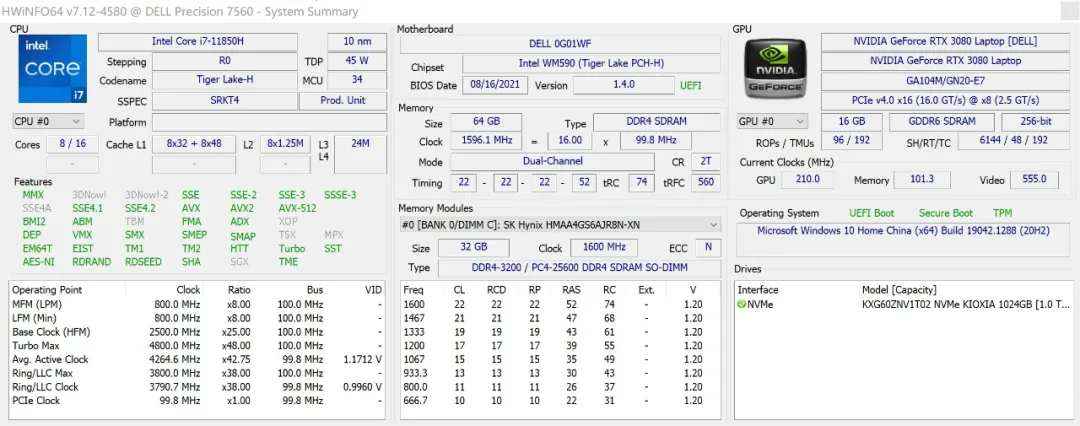
Task: Open the GPU #0 selector dropdown
Action: click(x=771, y=121)
